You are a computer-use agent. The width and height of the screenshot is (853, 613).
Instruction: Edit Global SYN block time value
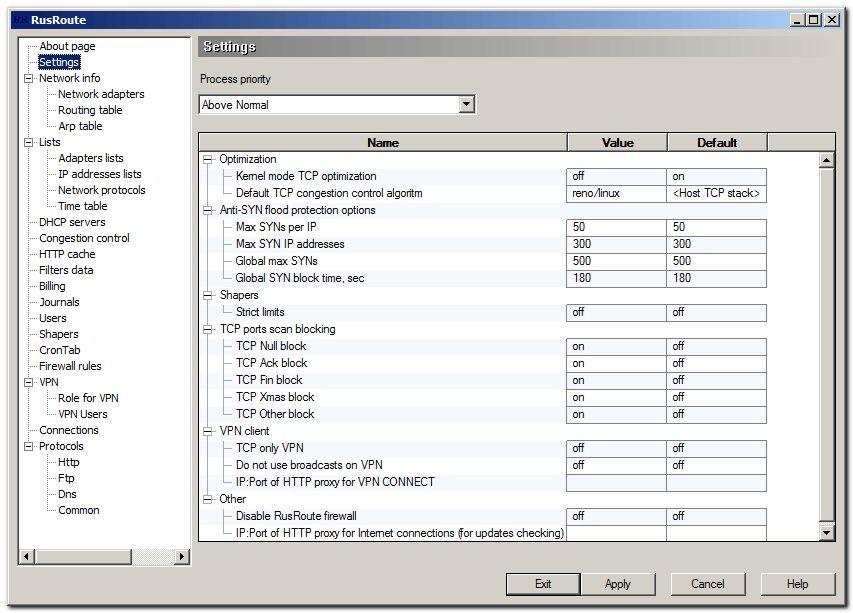616,278
